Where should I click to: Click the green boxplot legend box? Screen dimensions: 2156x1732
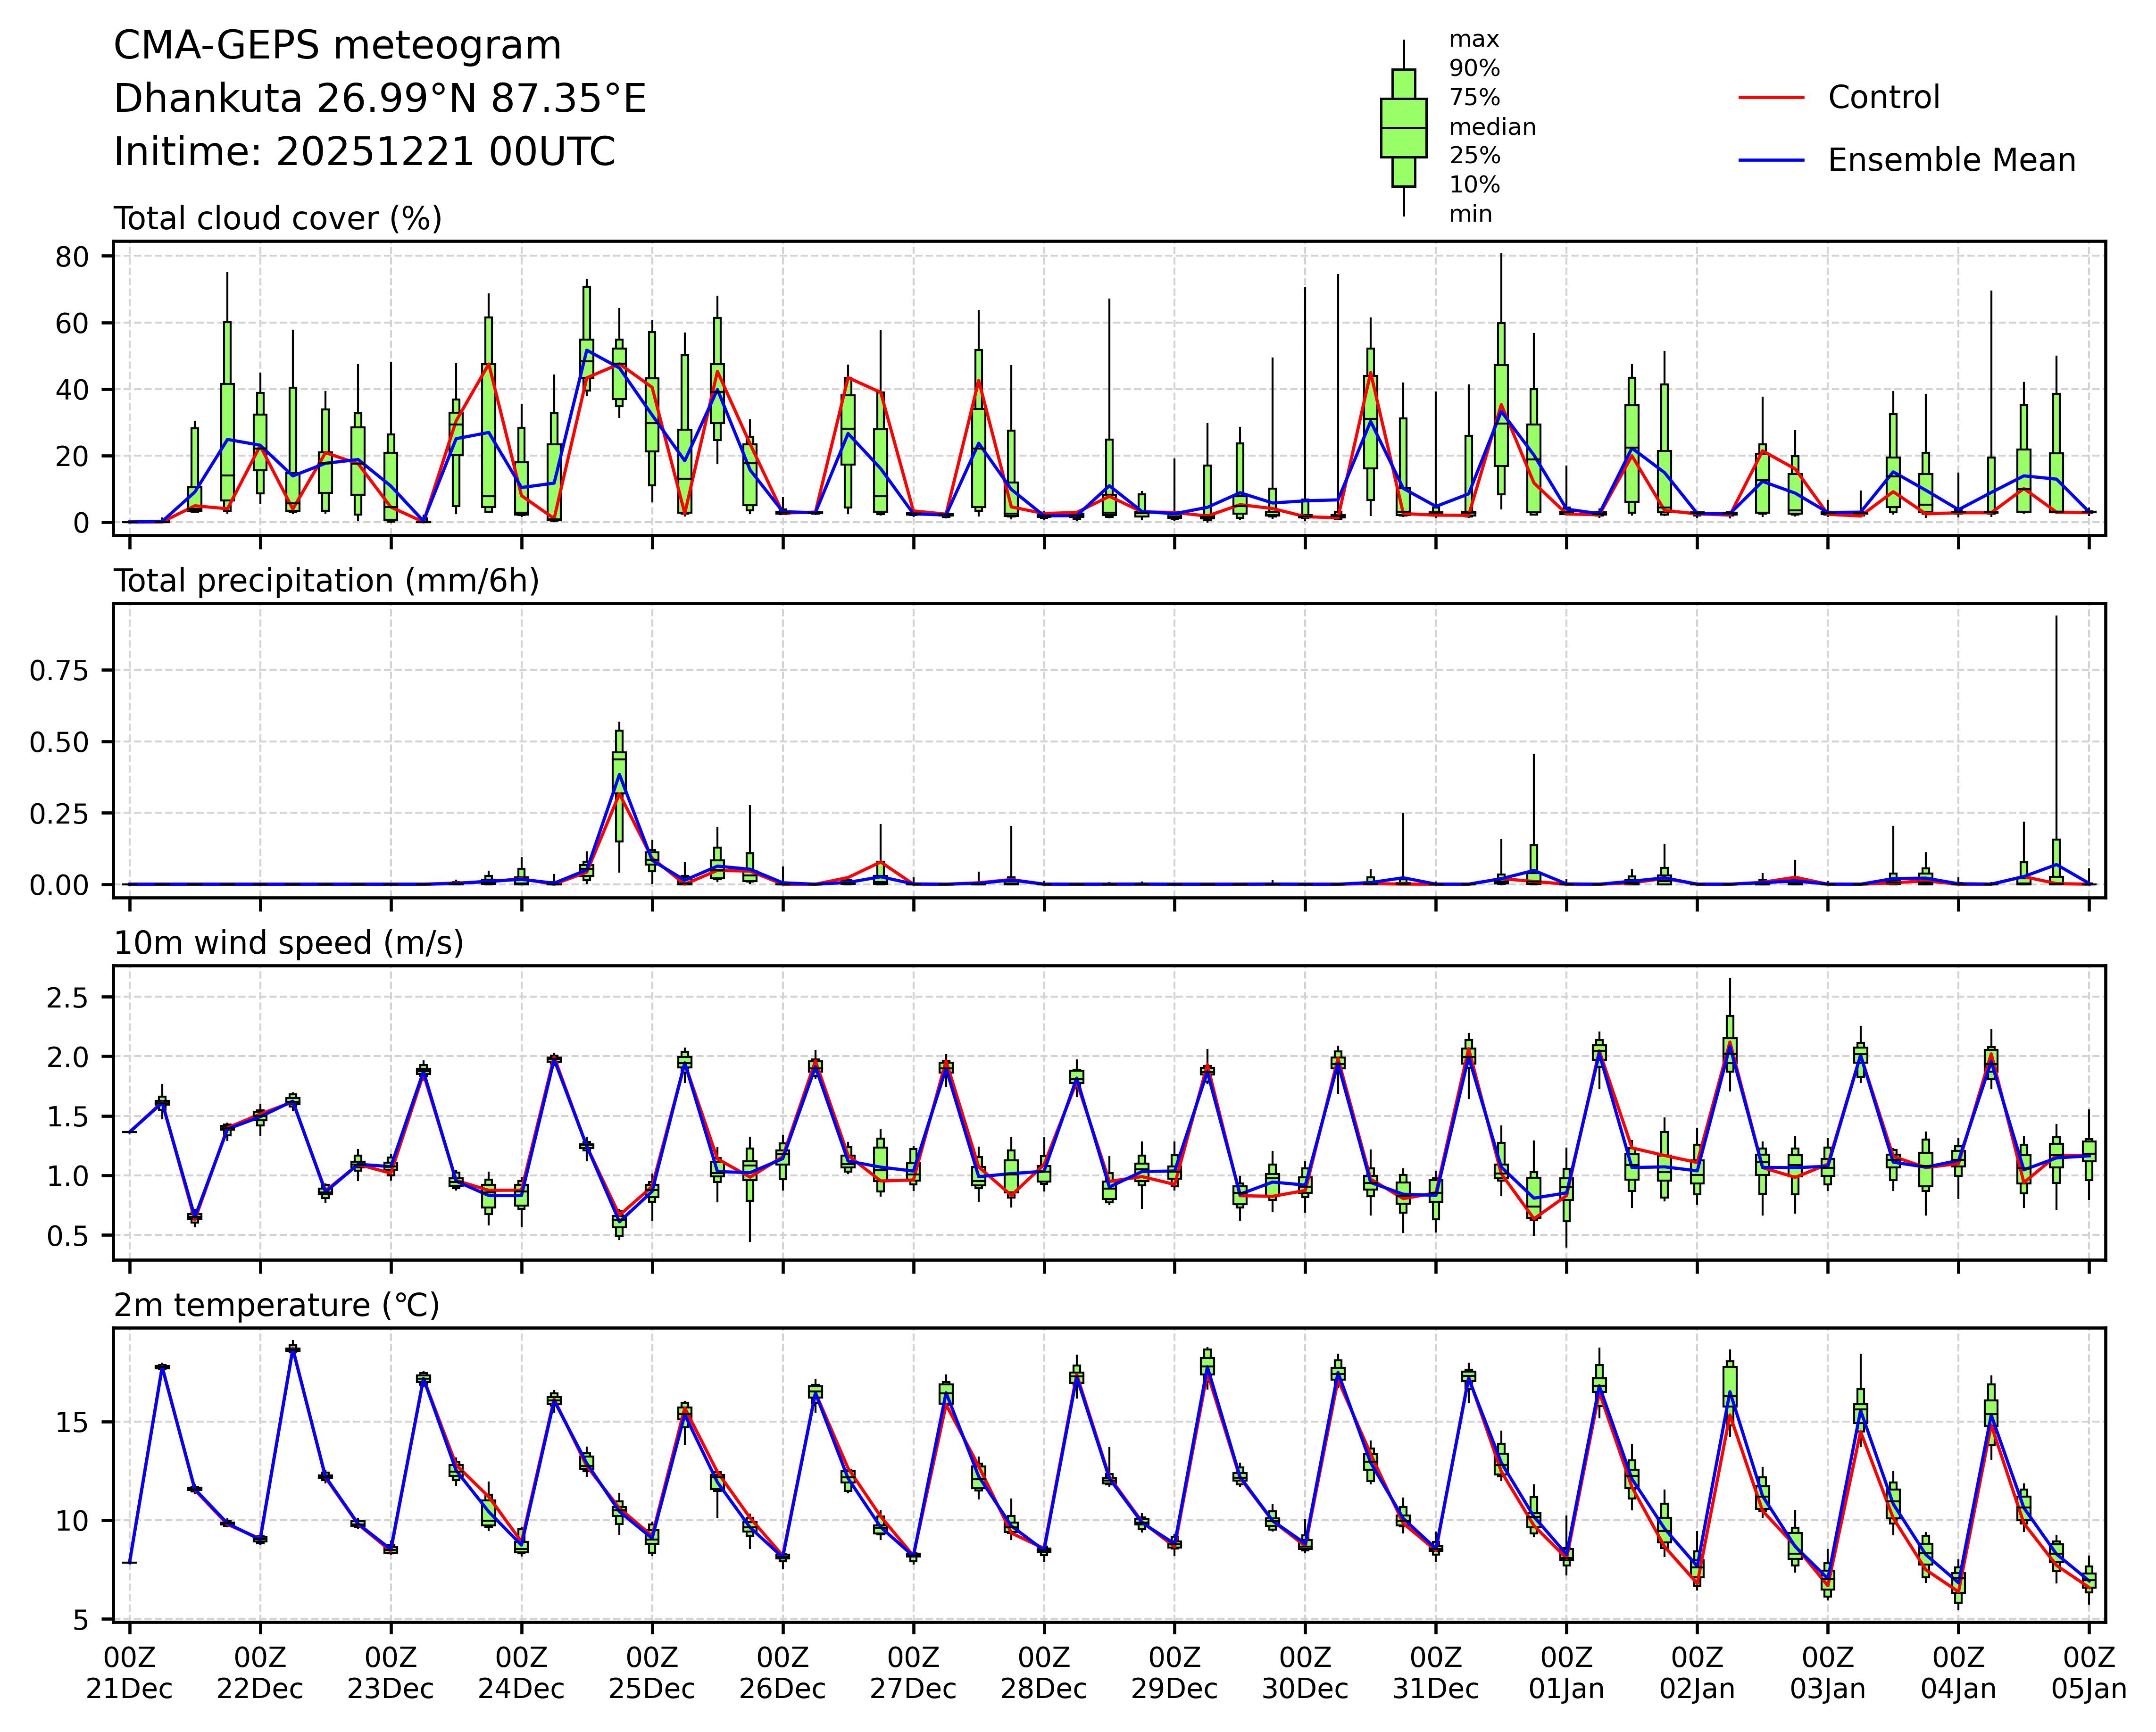[x=1403, y=128]
